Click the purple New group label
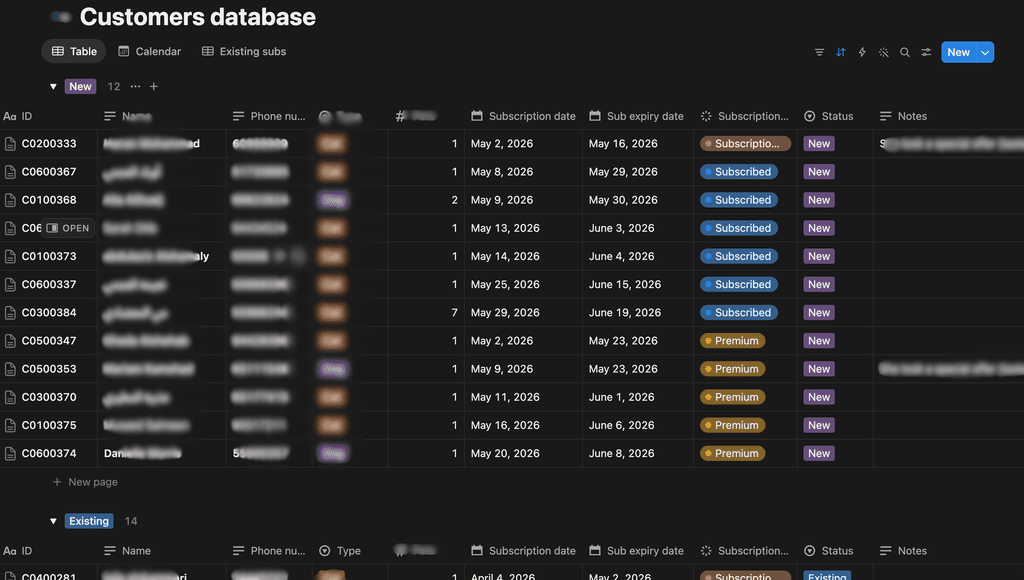1024x580 pixels. (x=80, y=86)
